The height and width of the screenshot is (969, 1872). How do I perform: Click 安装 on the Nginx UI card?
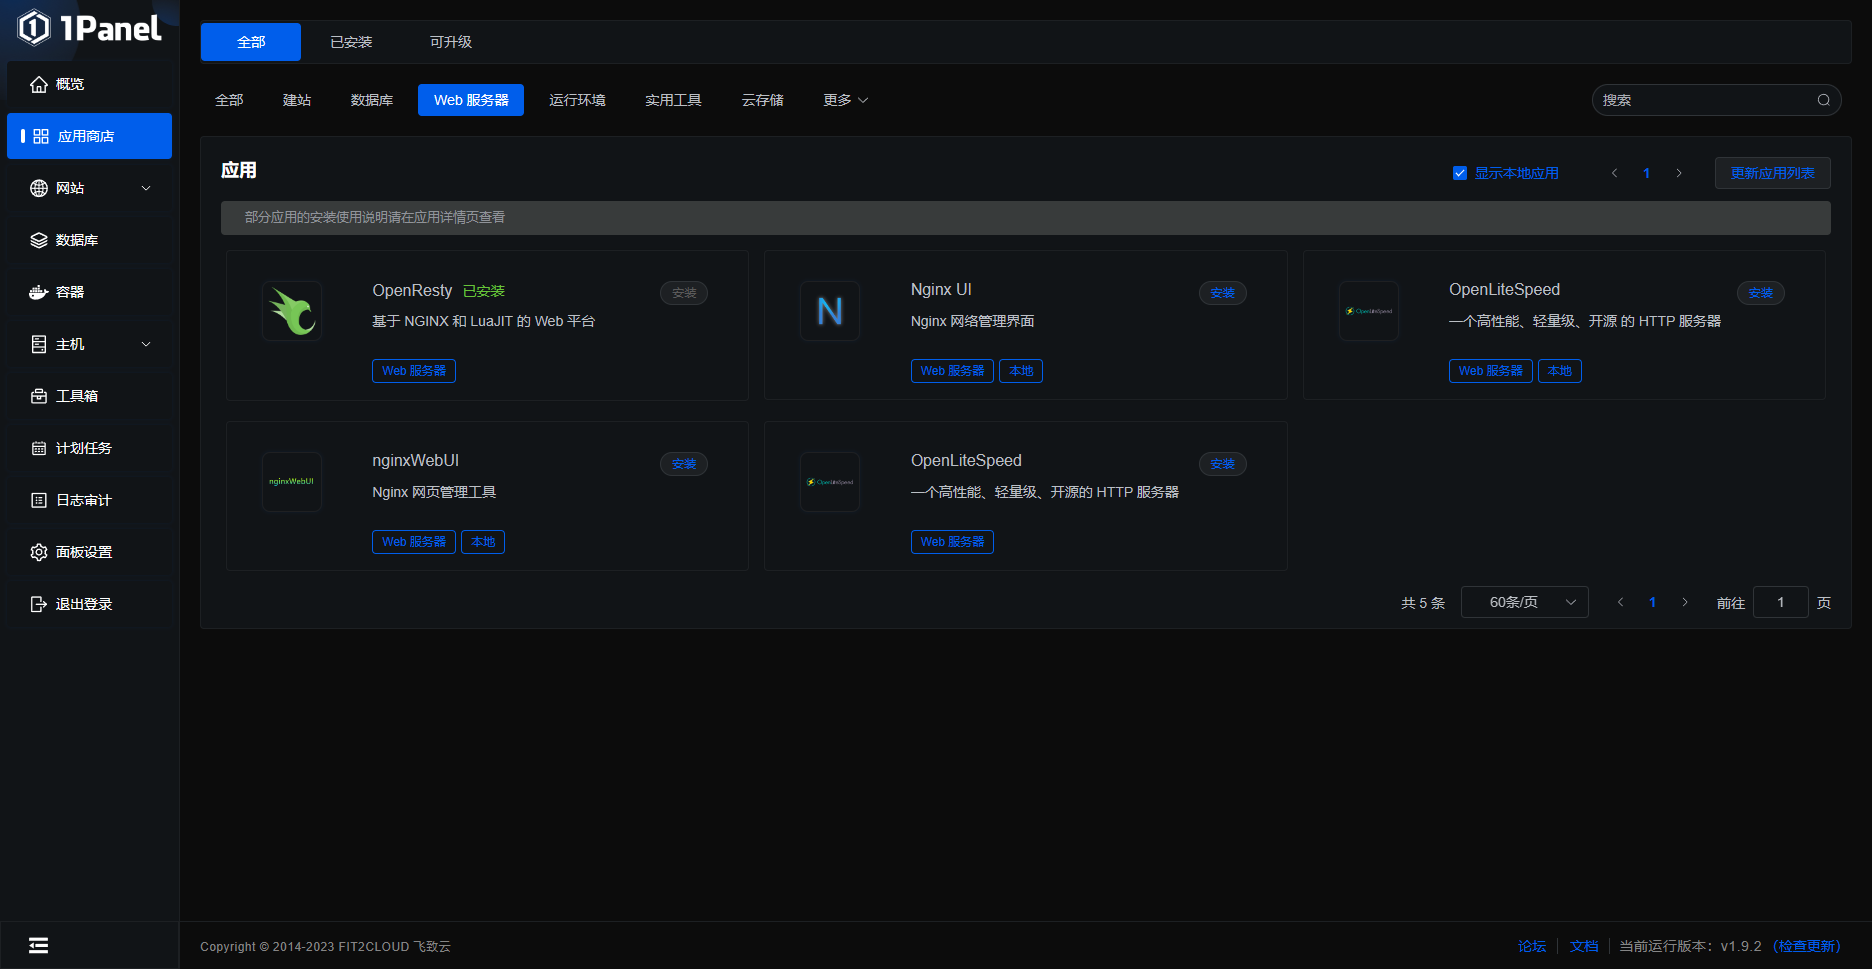(1222, 293)
